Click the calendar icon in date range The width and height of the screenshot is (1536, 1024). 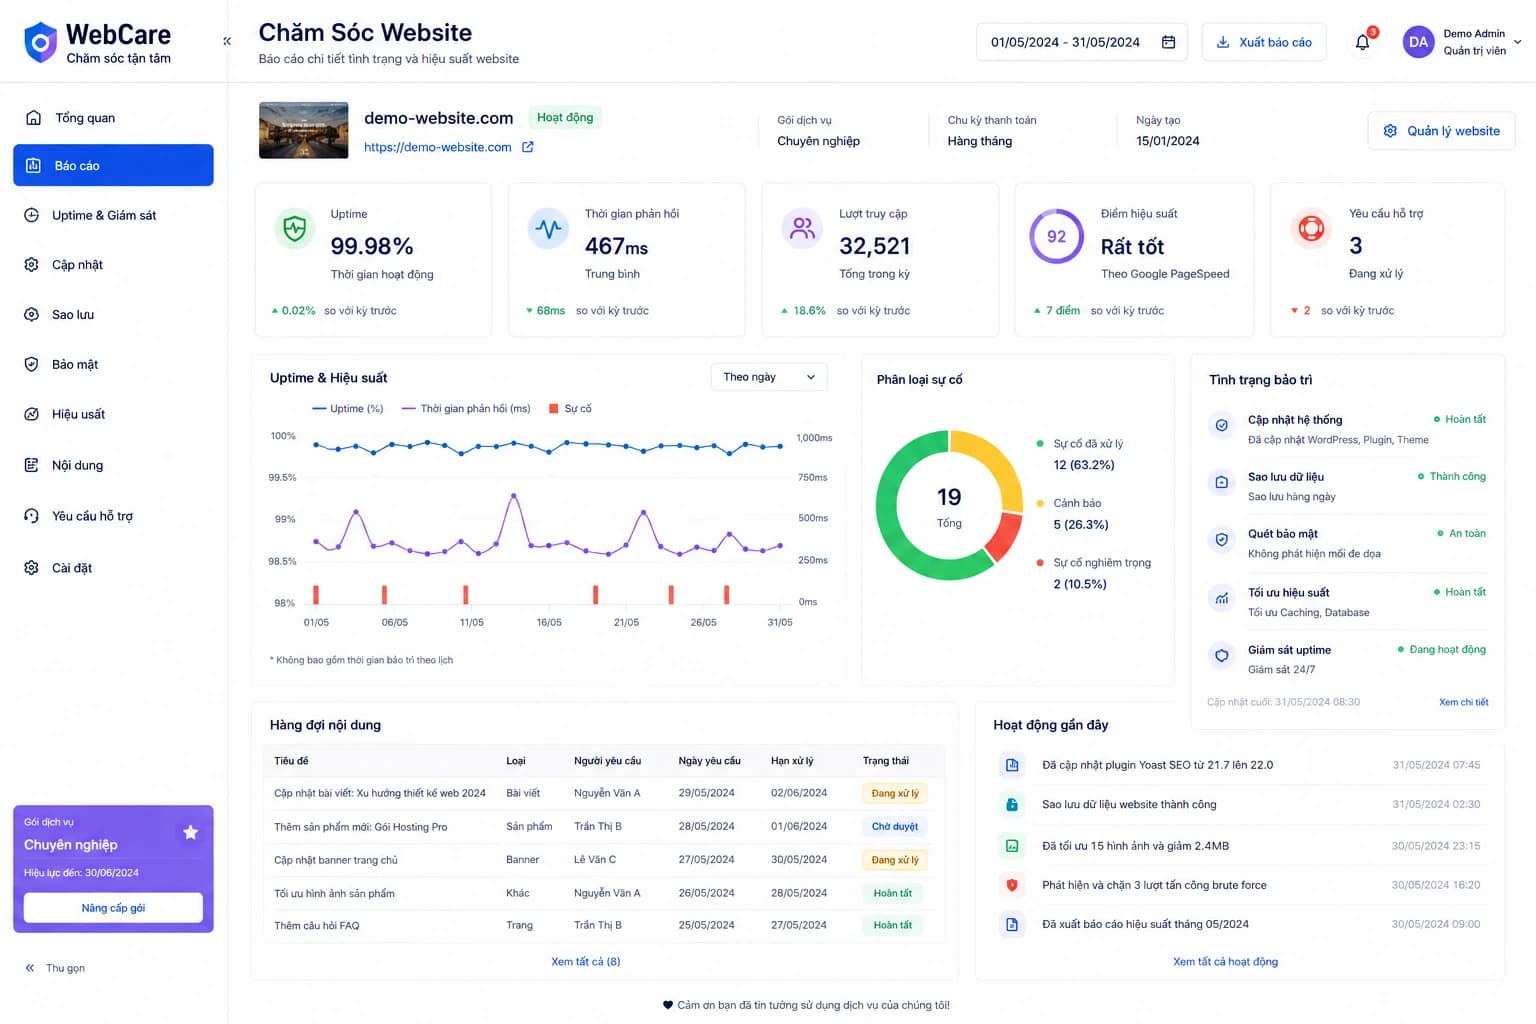pos(1168,42)
